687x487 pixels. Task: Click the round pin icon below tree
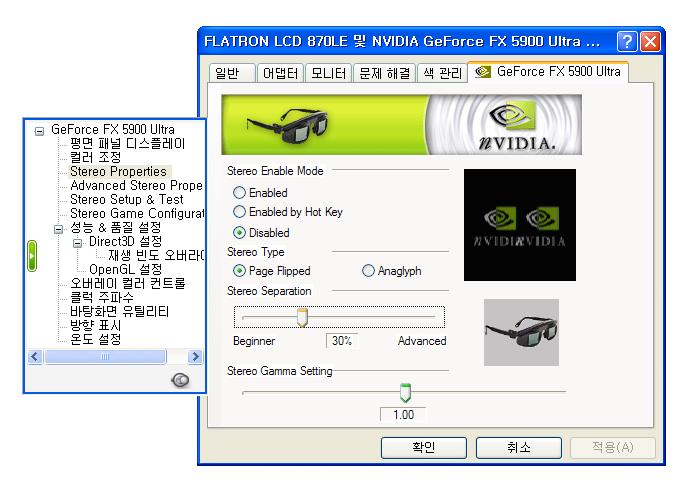click(x=181, y=379)
